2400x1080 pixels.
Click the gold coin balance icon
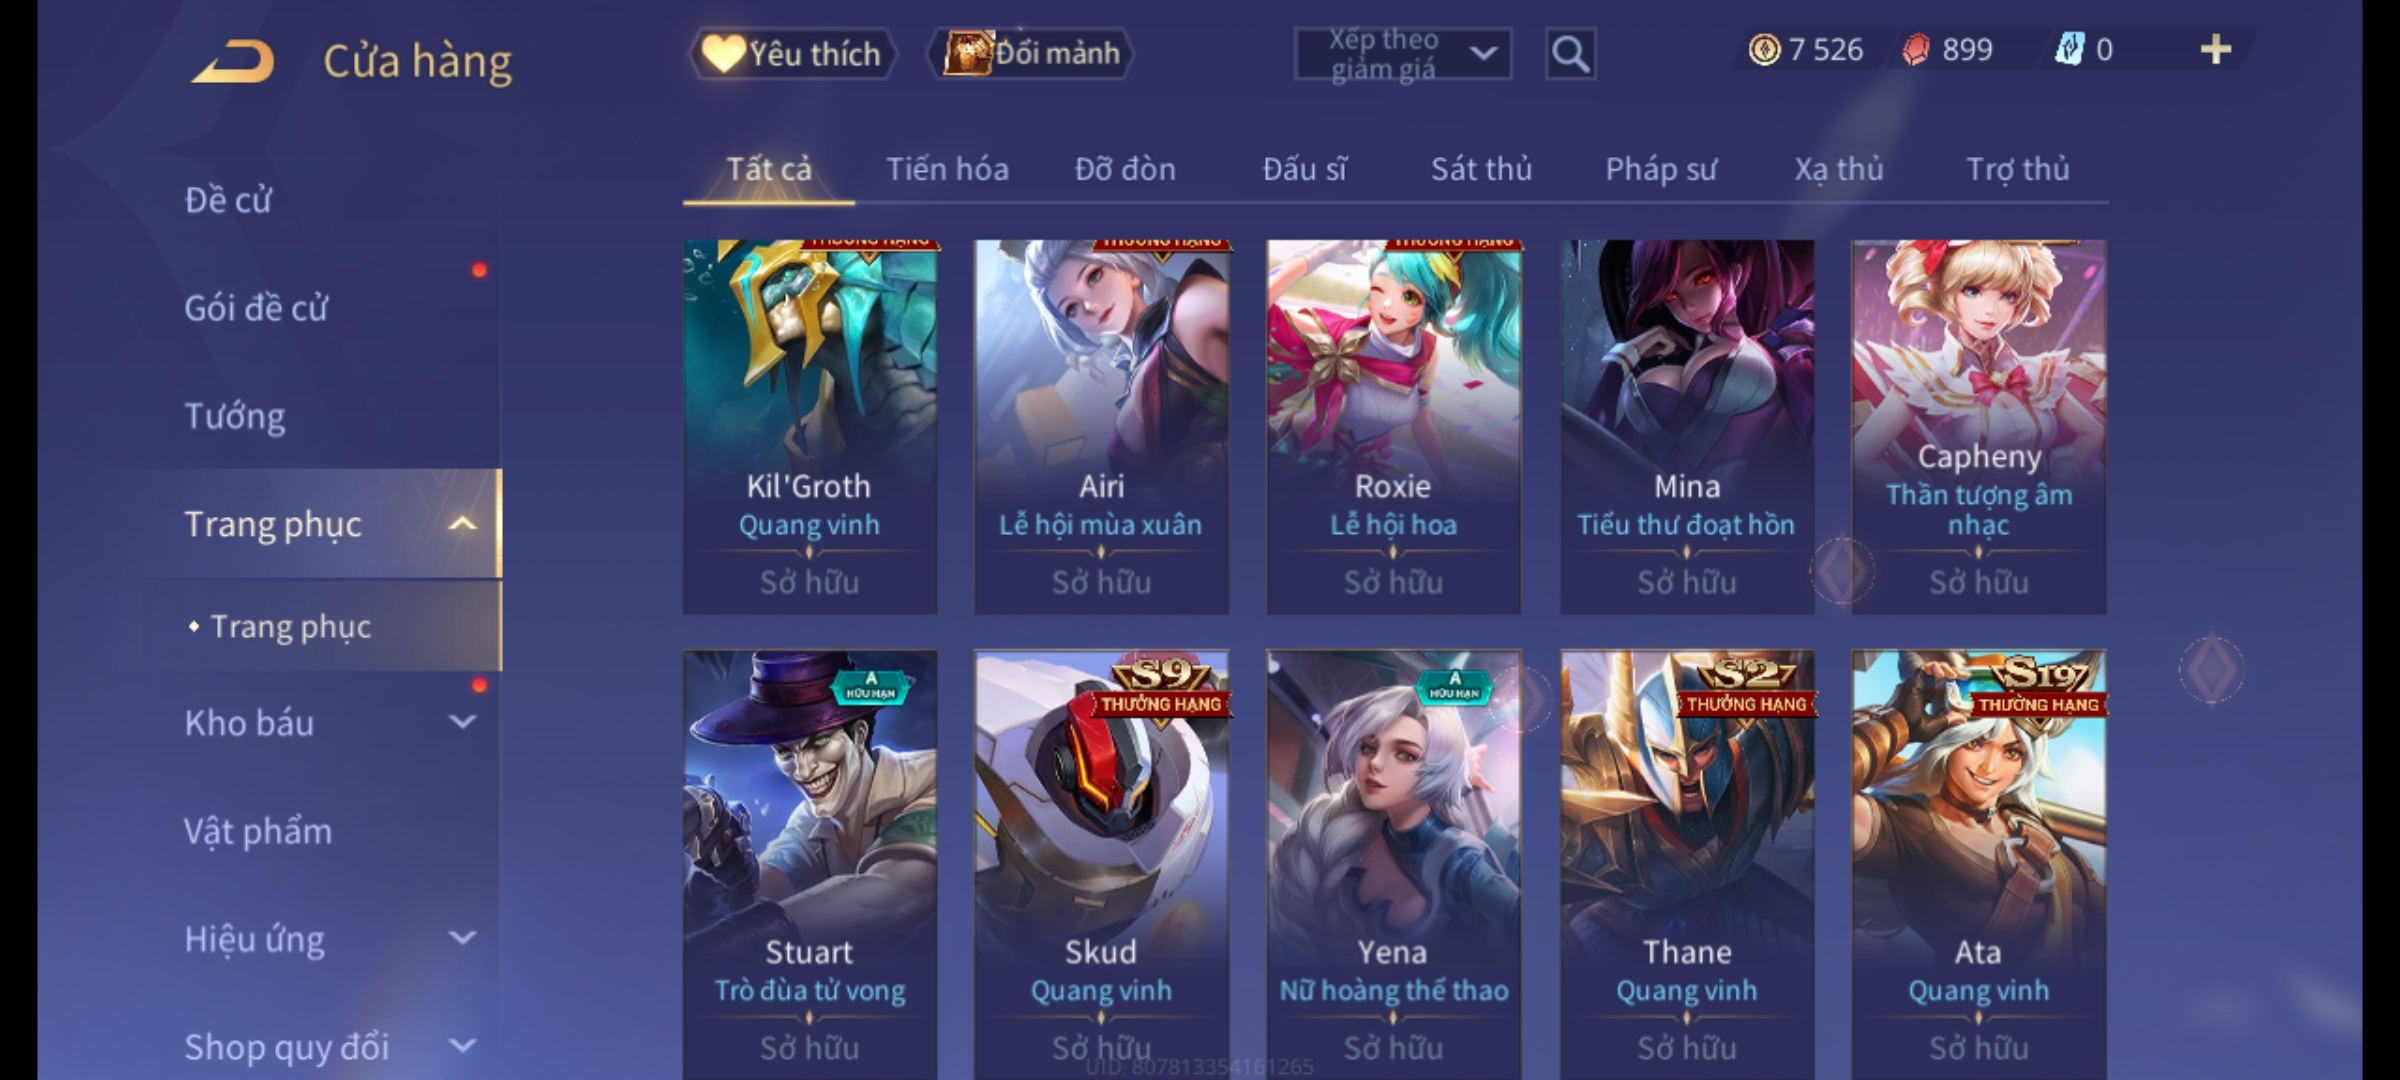[x=1764, y=49]
